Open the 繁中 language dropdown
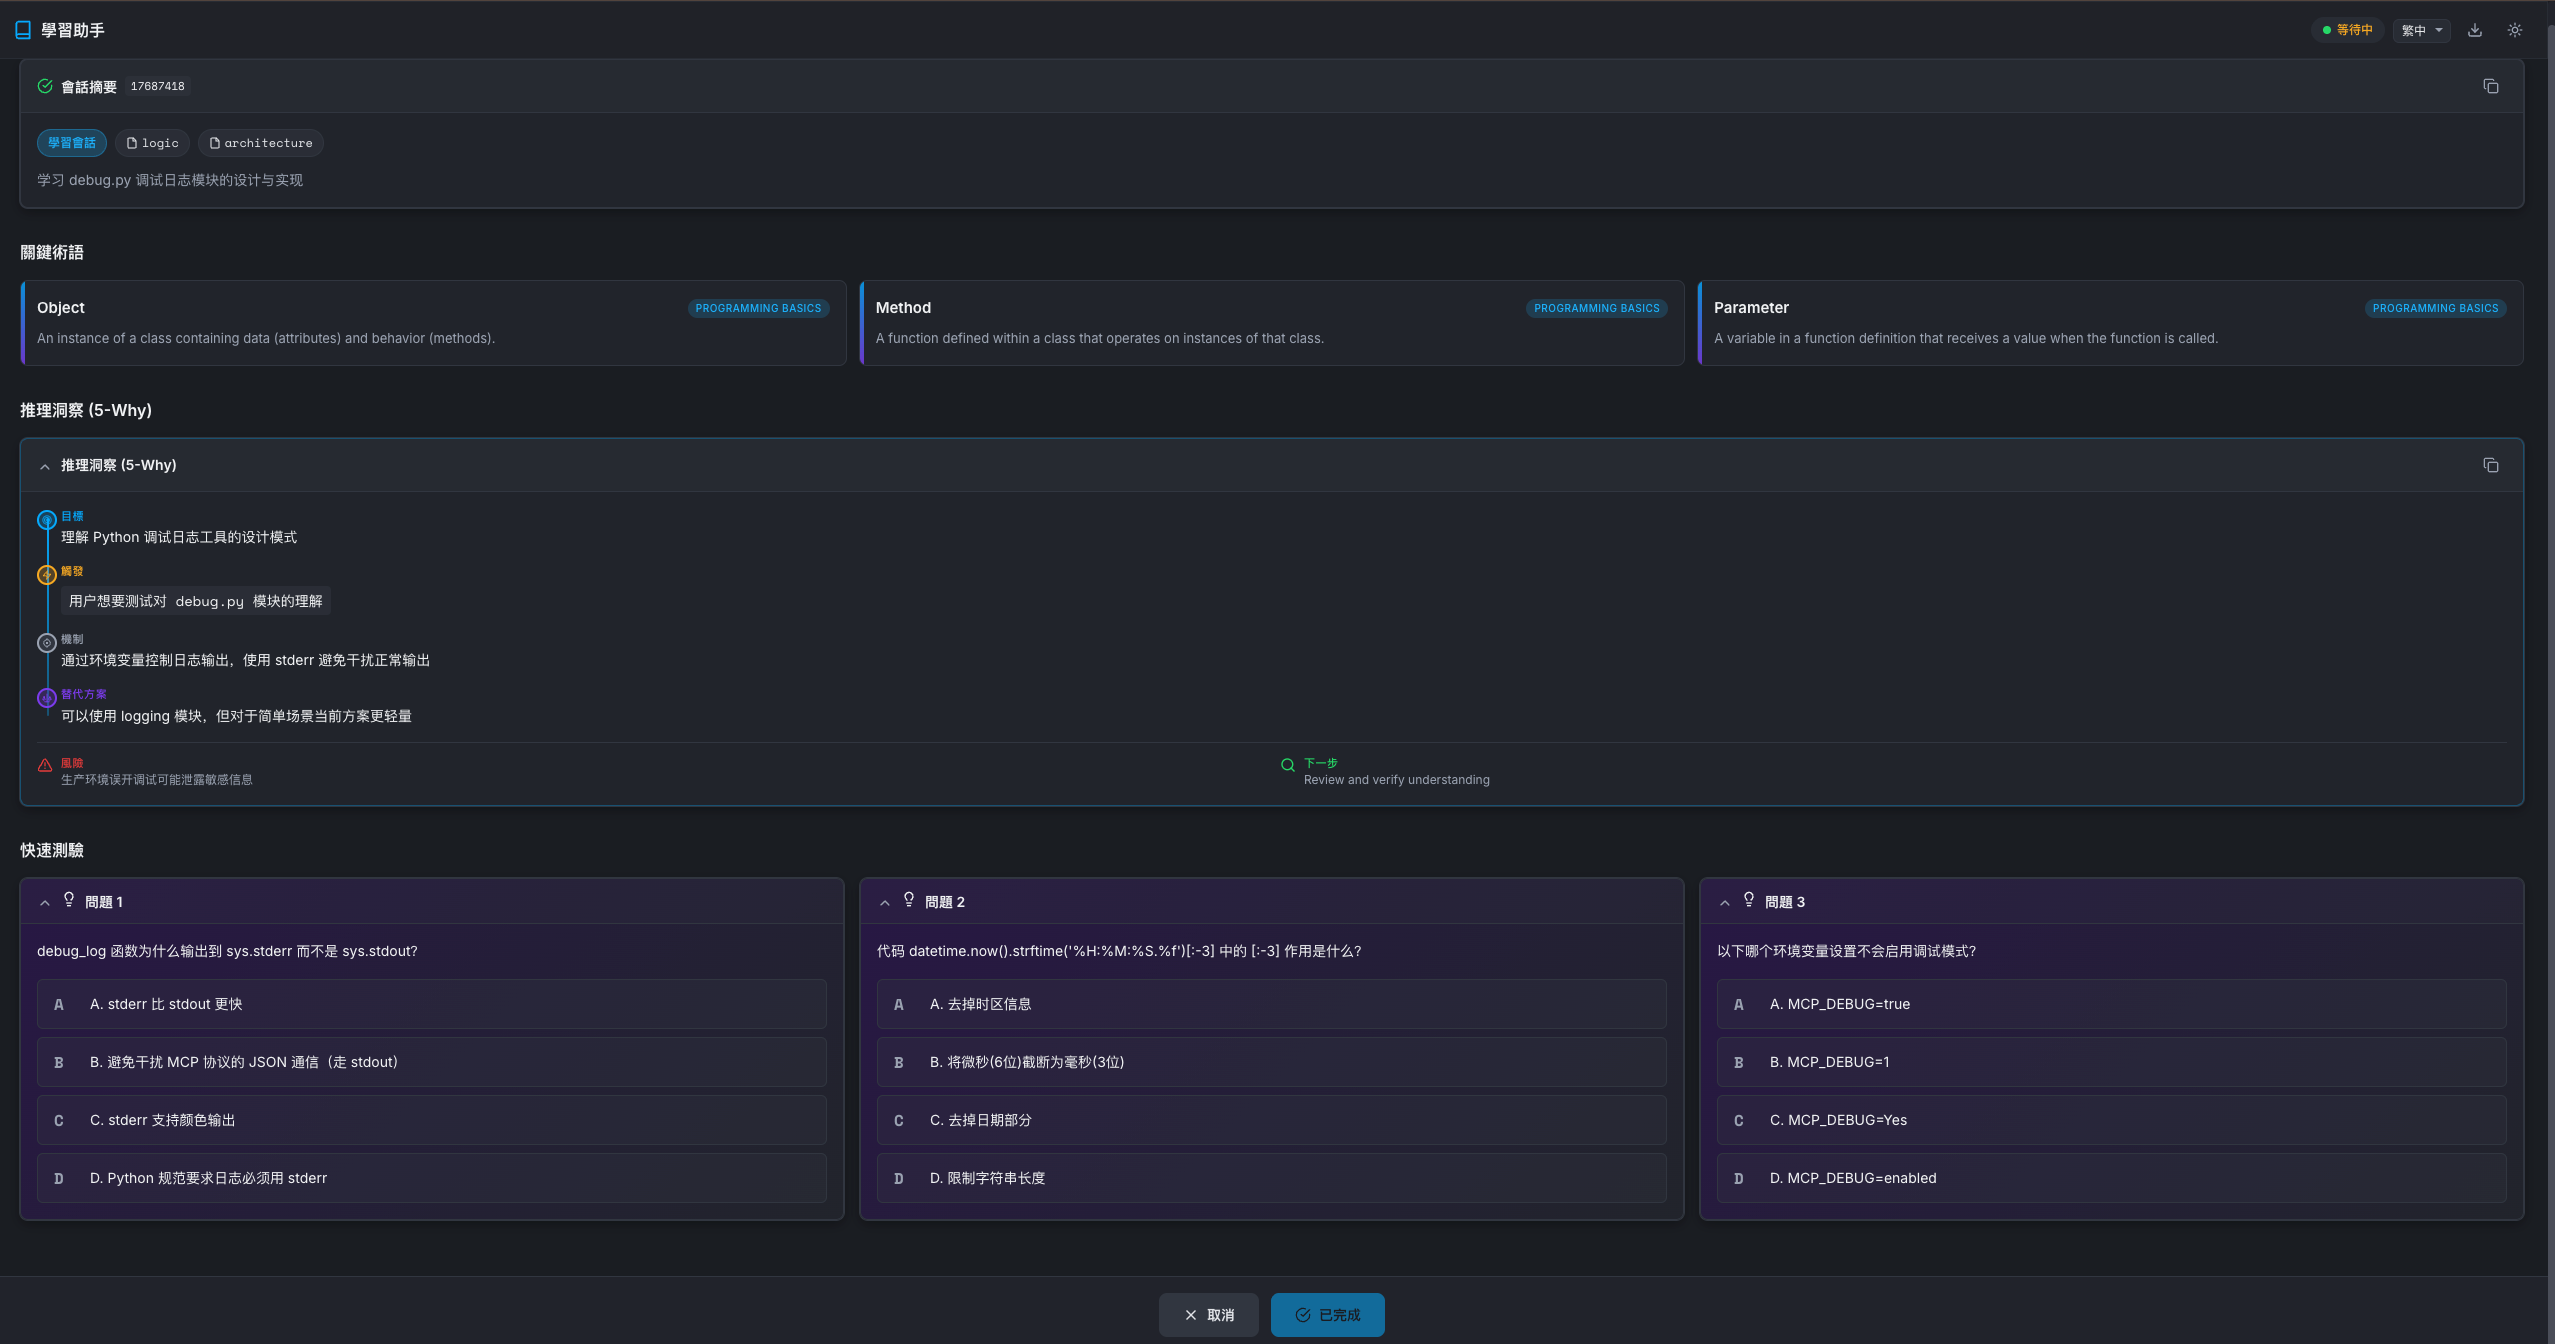 coord(2422,30)
